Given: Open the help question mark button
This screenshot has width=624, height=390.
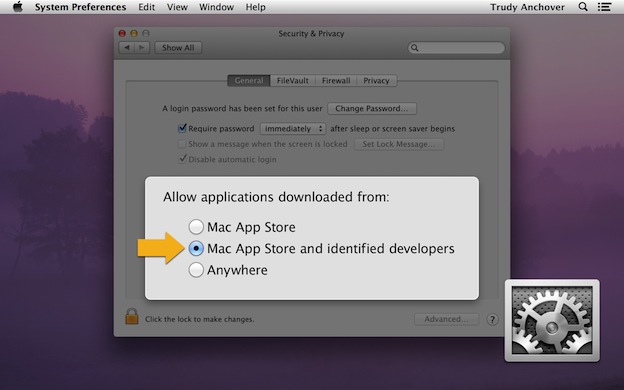Looking at the screenshot, I should coord(492,319).
